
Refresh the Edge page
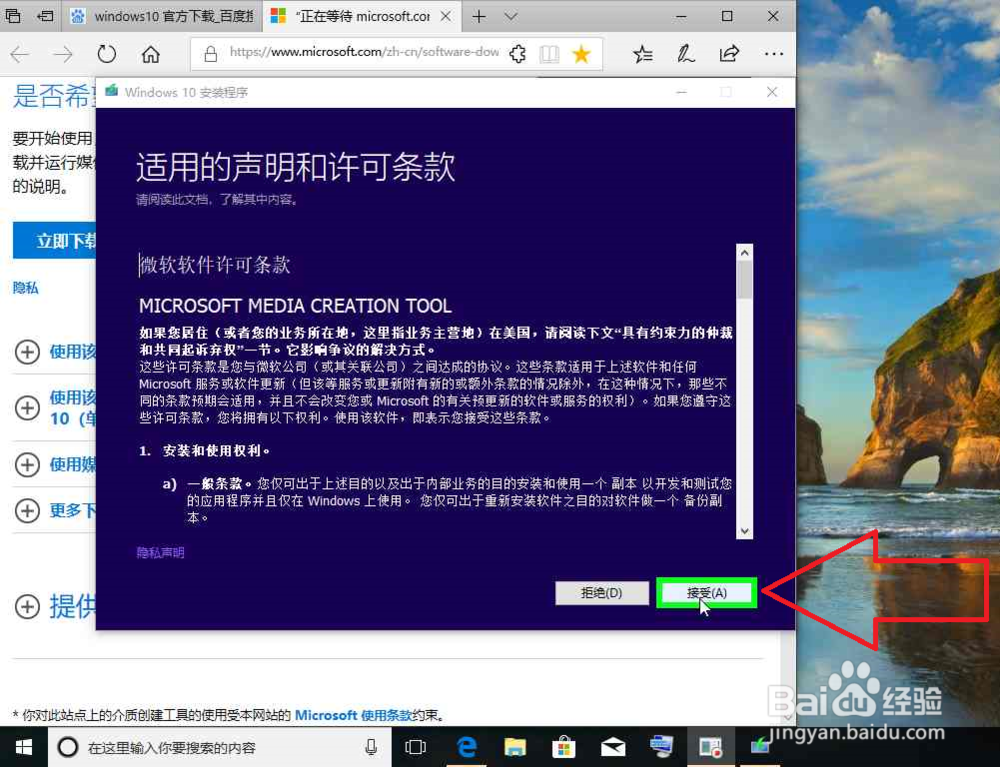point(107,54)
